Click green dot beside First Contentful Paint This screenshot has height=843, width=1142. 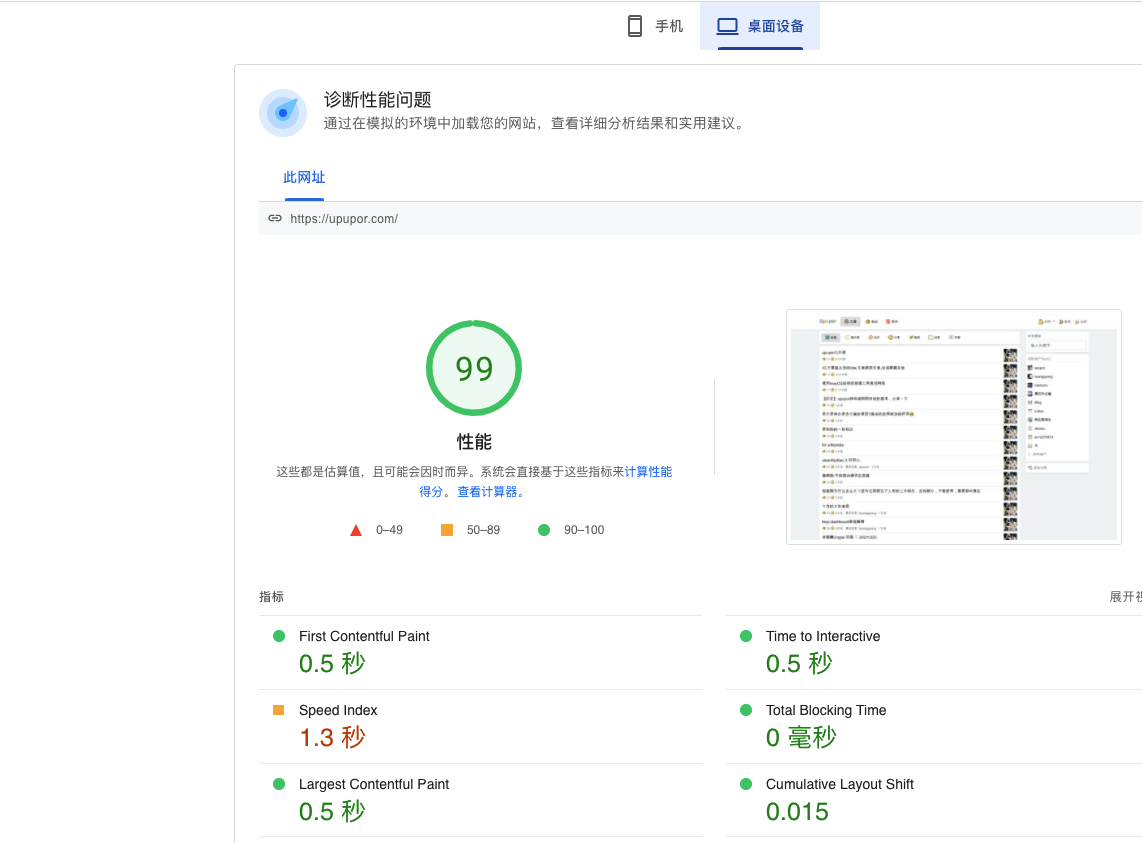[x=279, y=636]
